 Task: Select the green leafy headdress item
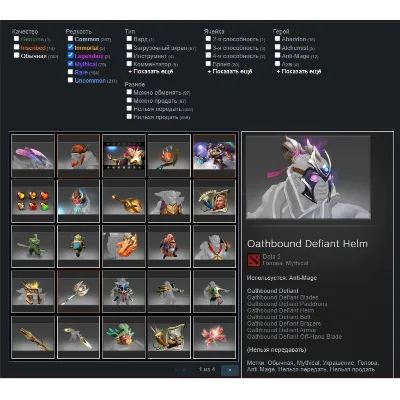(x=124, y=337)
